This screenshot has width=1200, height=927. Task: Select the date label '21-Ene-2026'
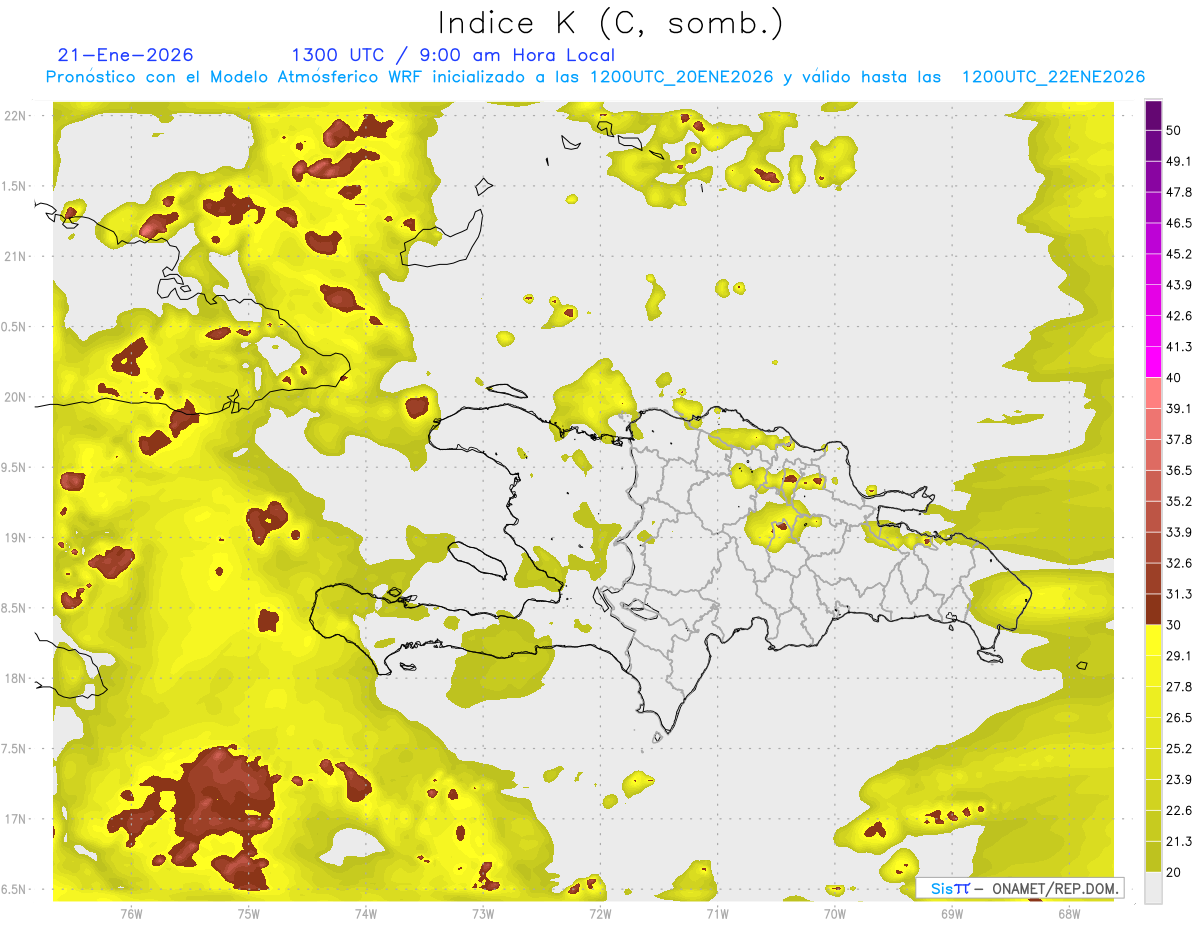tap(125, 55)
